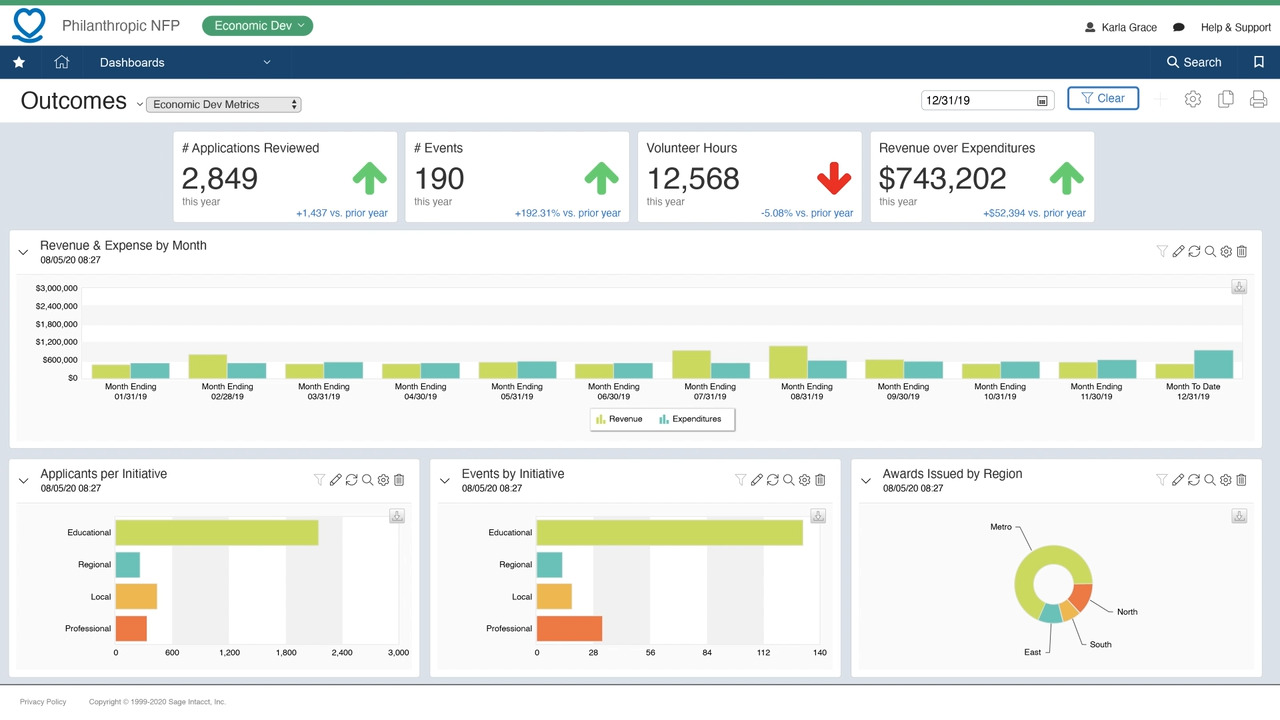Click the favorites star icon
This screenshot has width=1280, height=720.
point(19,62)
